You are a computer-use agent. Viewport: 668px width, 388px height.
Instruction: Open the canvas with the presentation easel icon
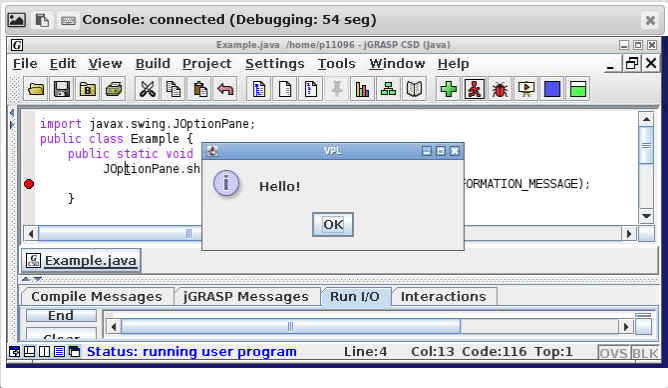526,89
